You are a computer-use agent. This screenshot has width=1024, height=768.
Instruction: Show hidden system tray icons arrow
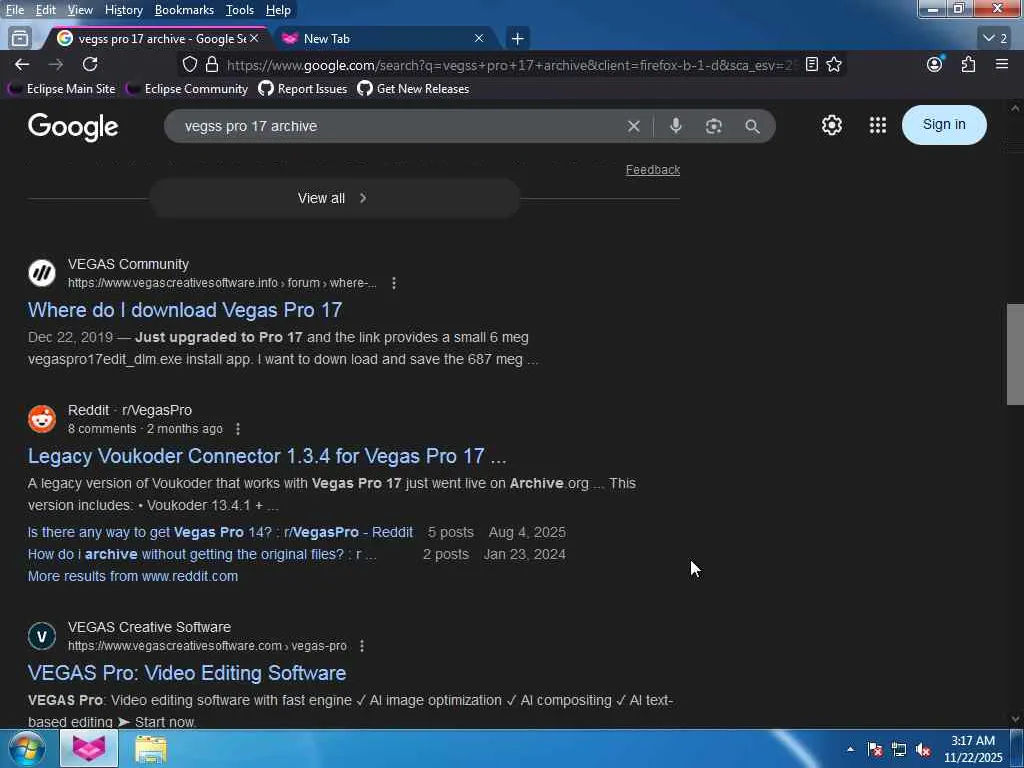click(850, 749)
